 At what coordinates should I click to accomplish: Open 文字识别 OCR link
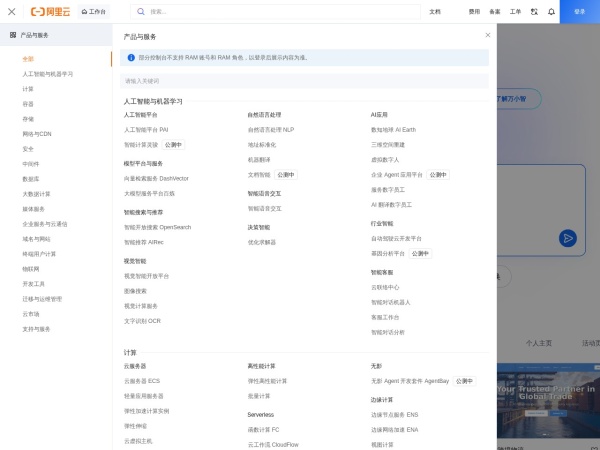pyautogui.click(x=142, y=321)
